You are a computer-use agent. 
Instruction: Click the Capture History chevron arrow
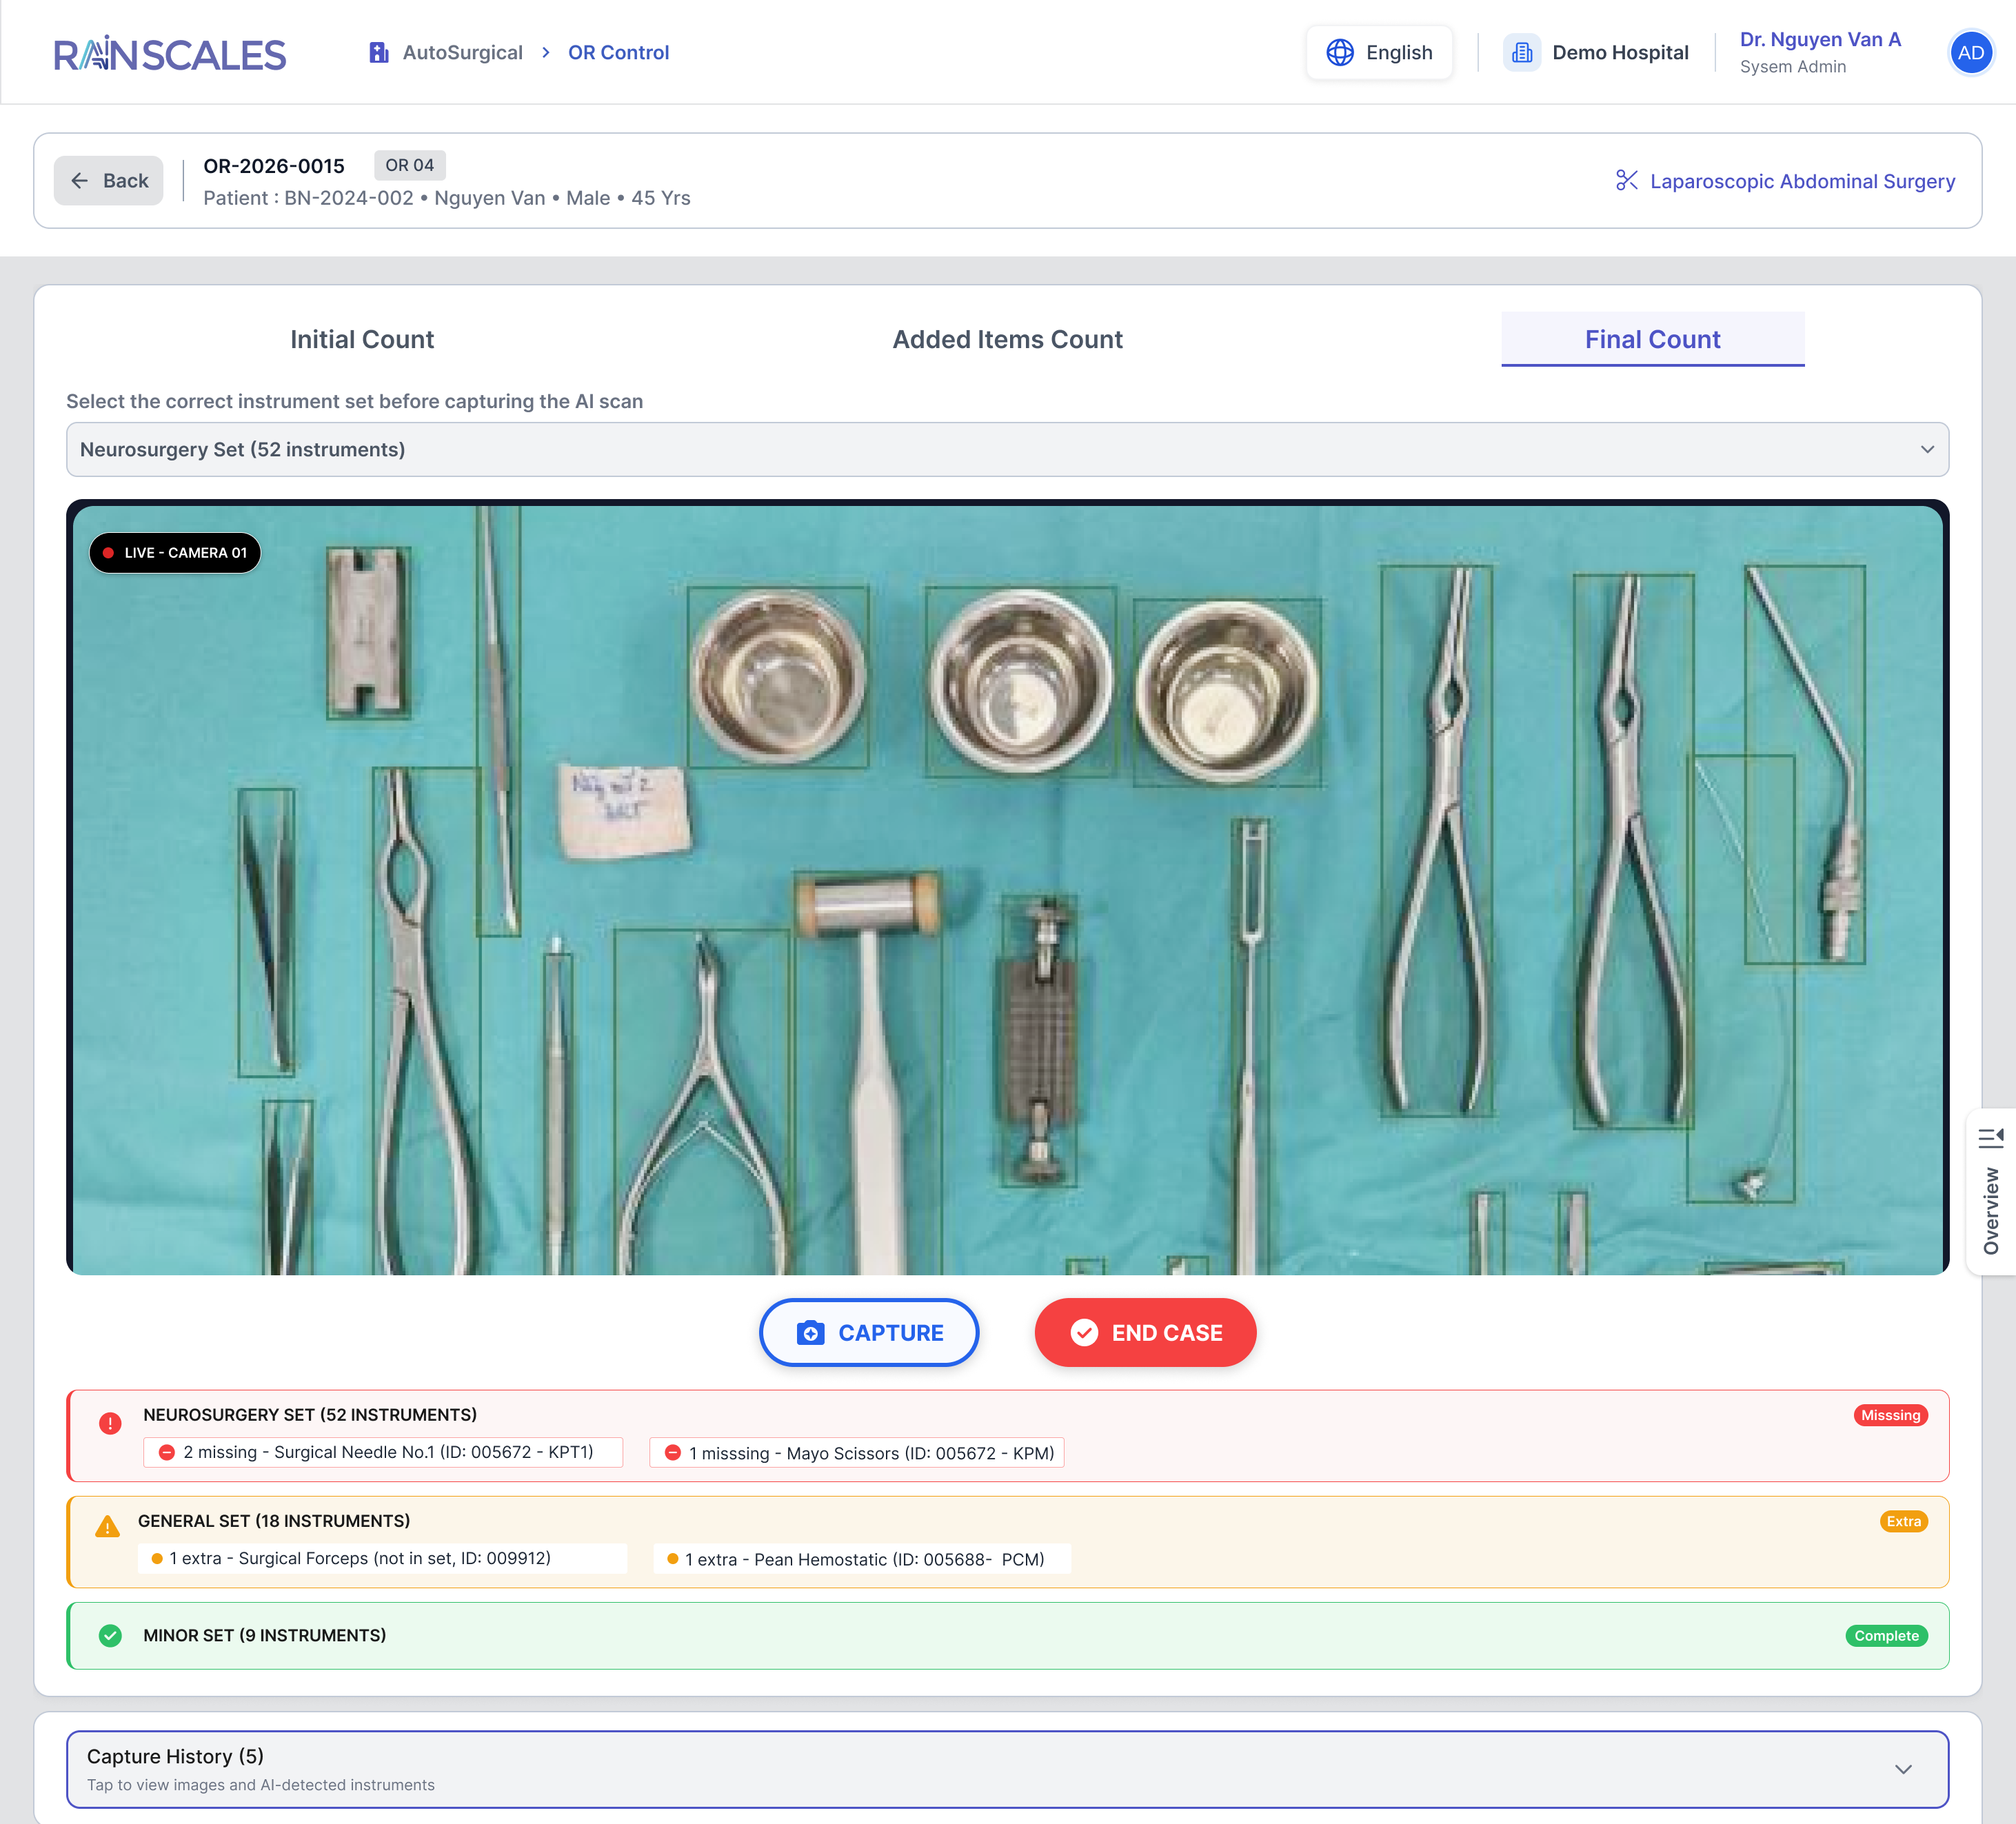coord(1903,1769)
